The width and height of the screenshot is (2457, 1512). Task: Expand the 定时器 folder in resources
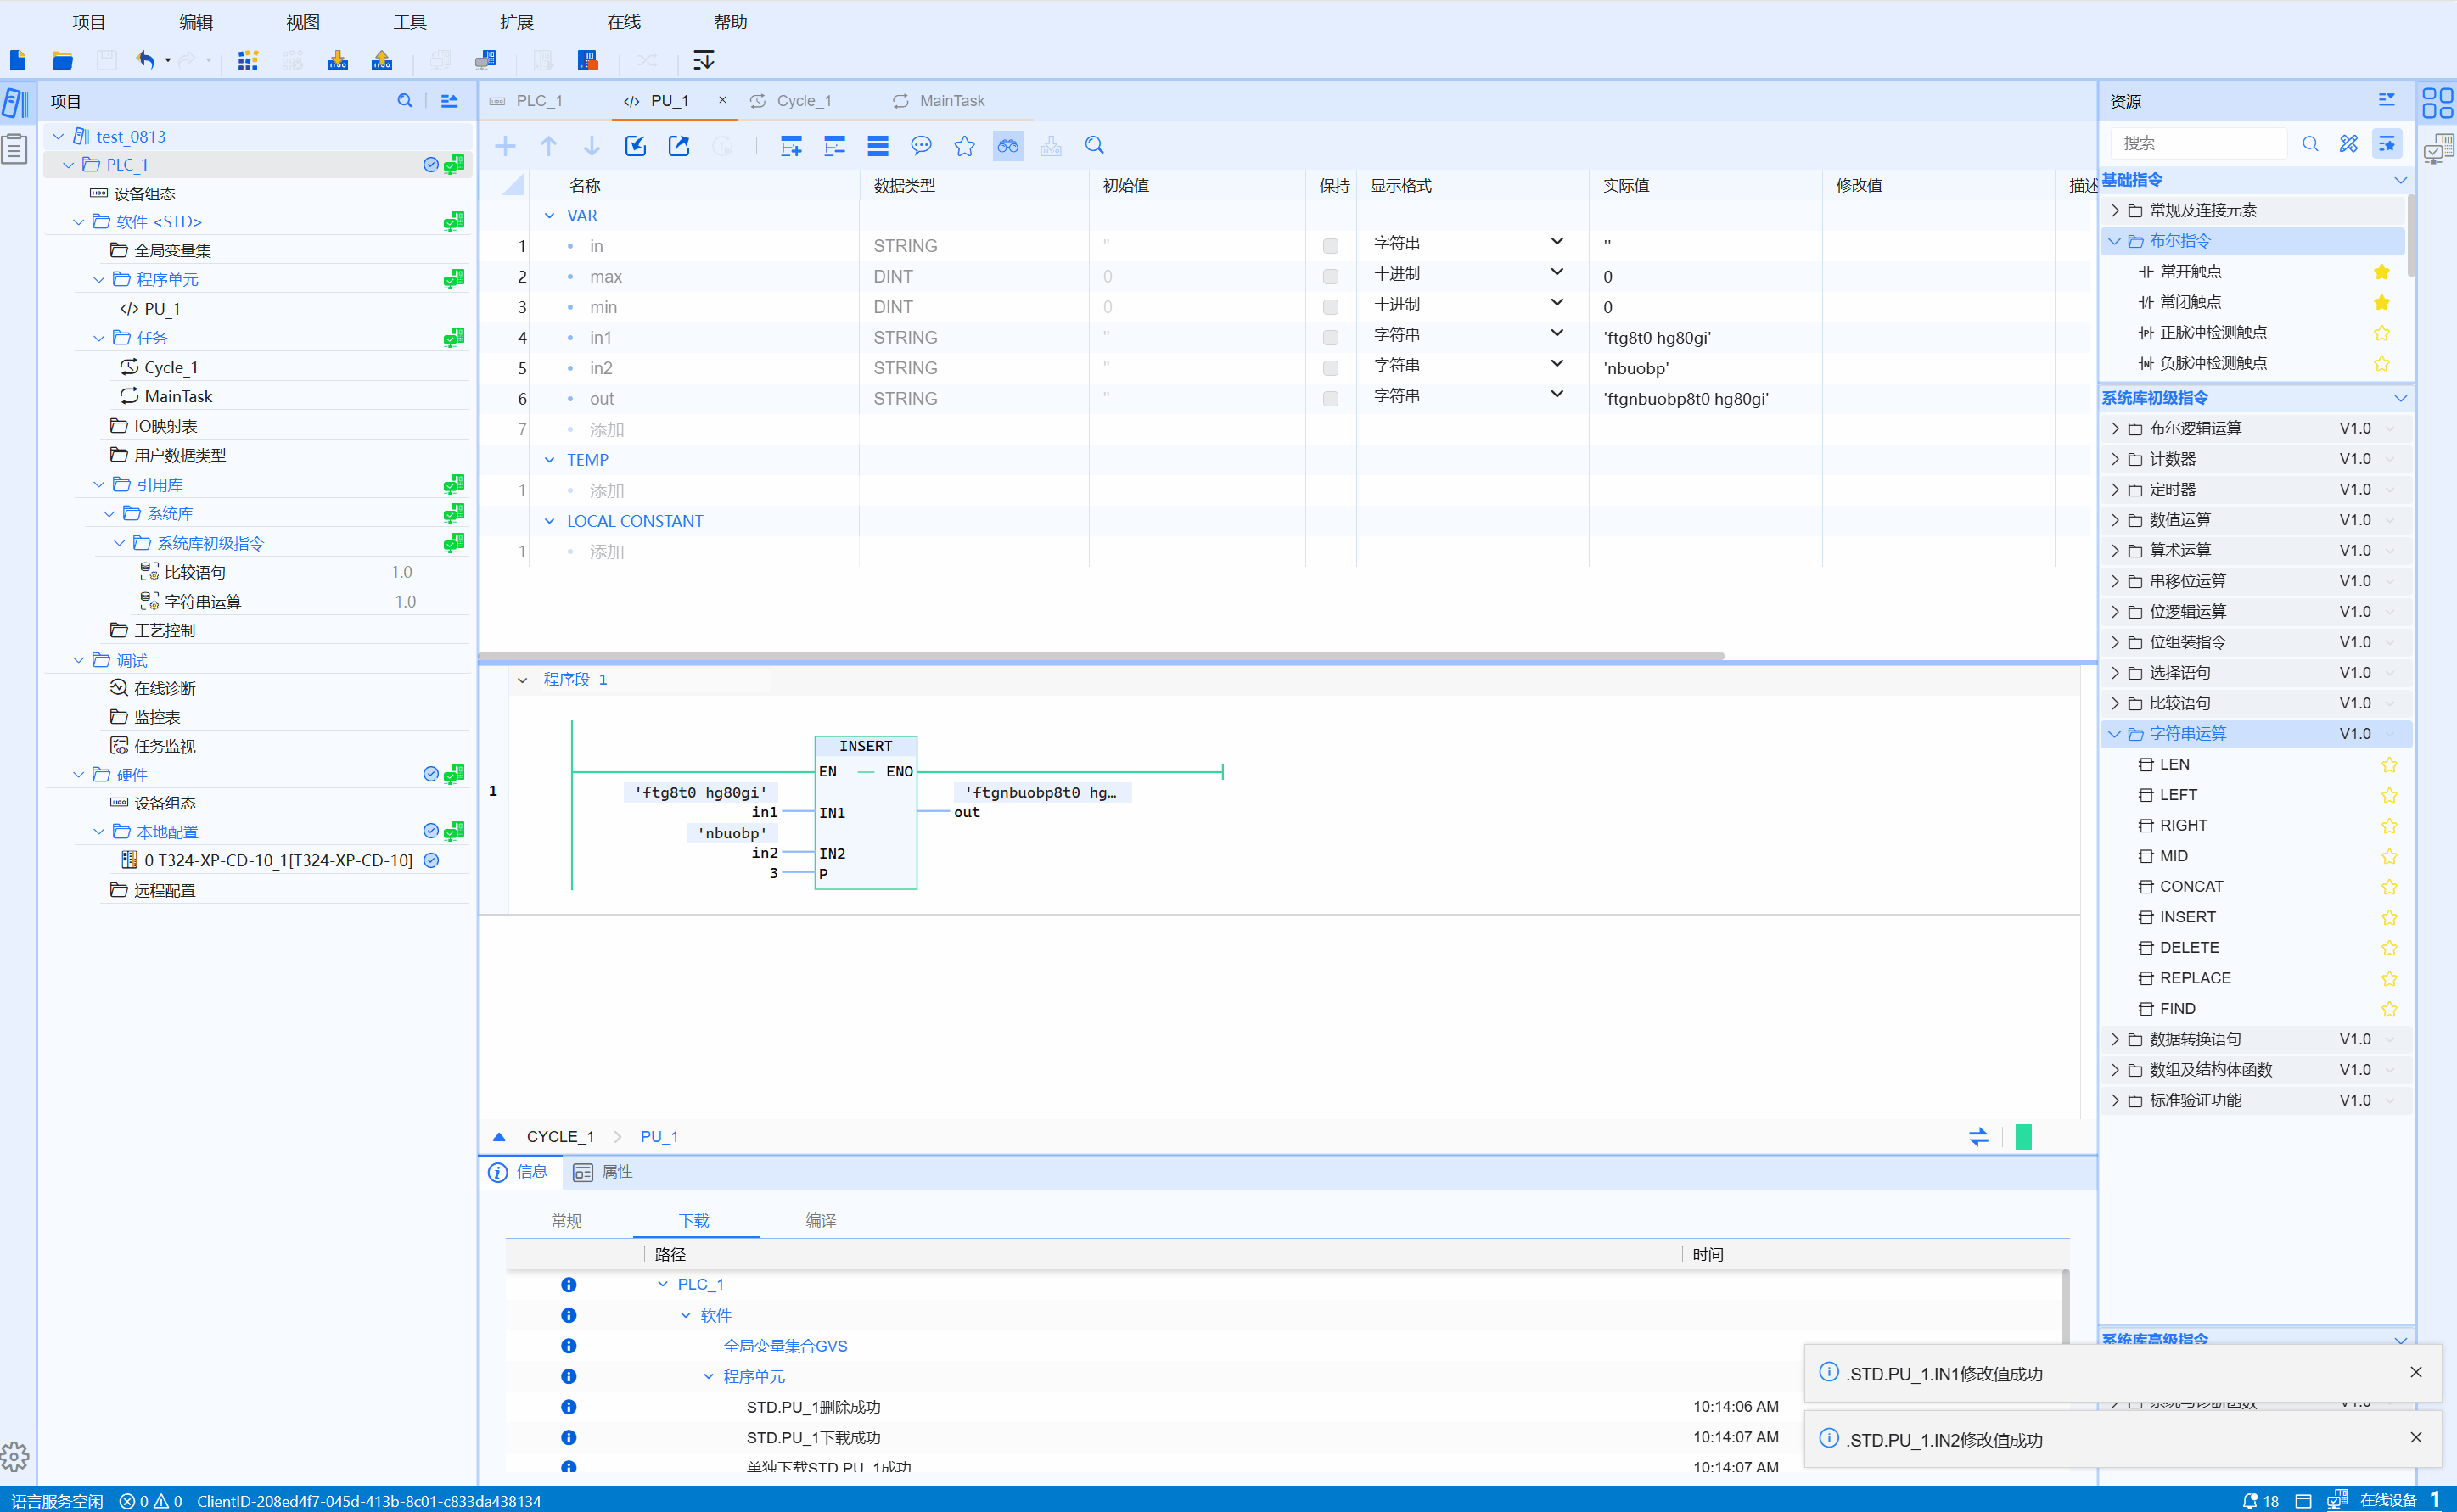(x=2114, y=490)
